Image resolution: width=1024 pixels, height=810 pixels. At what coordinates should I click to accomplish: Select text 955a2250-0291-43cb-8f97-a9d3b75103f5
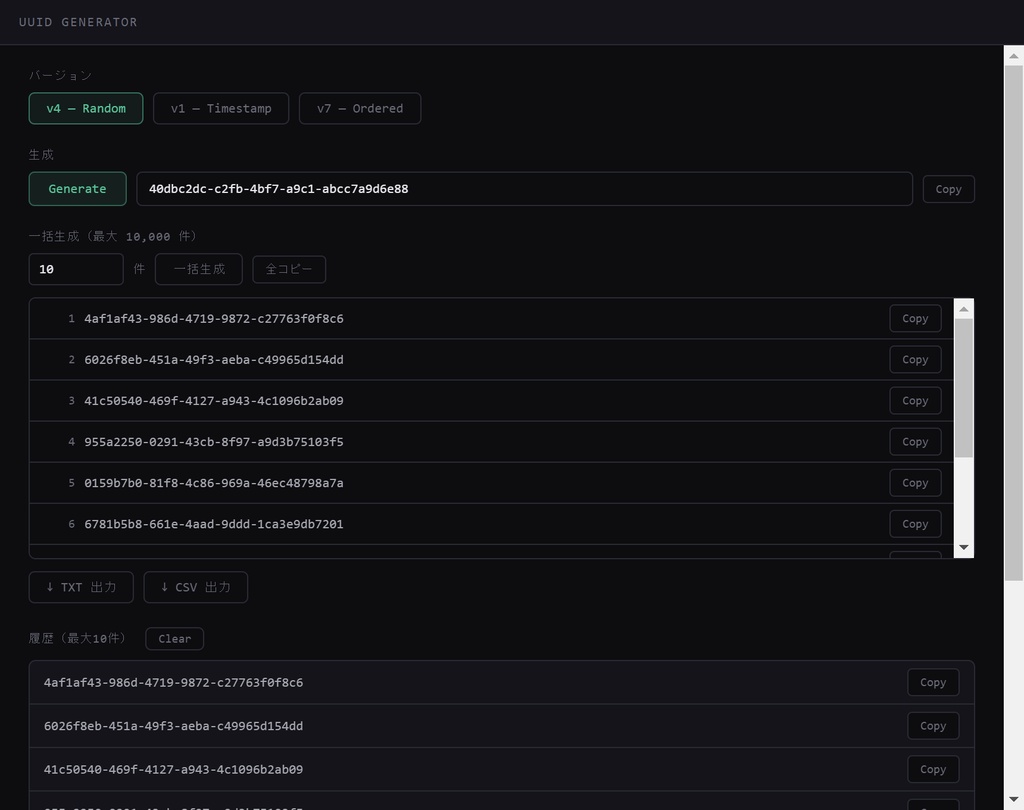pyautogui.click(x=214, y=442)
